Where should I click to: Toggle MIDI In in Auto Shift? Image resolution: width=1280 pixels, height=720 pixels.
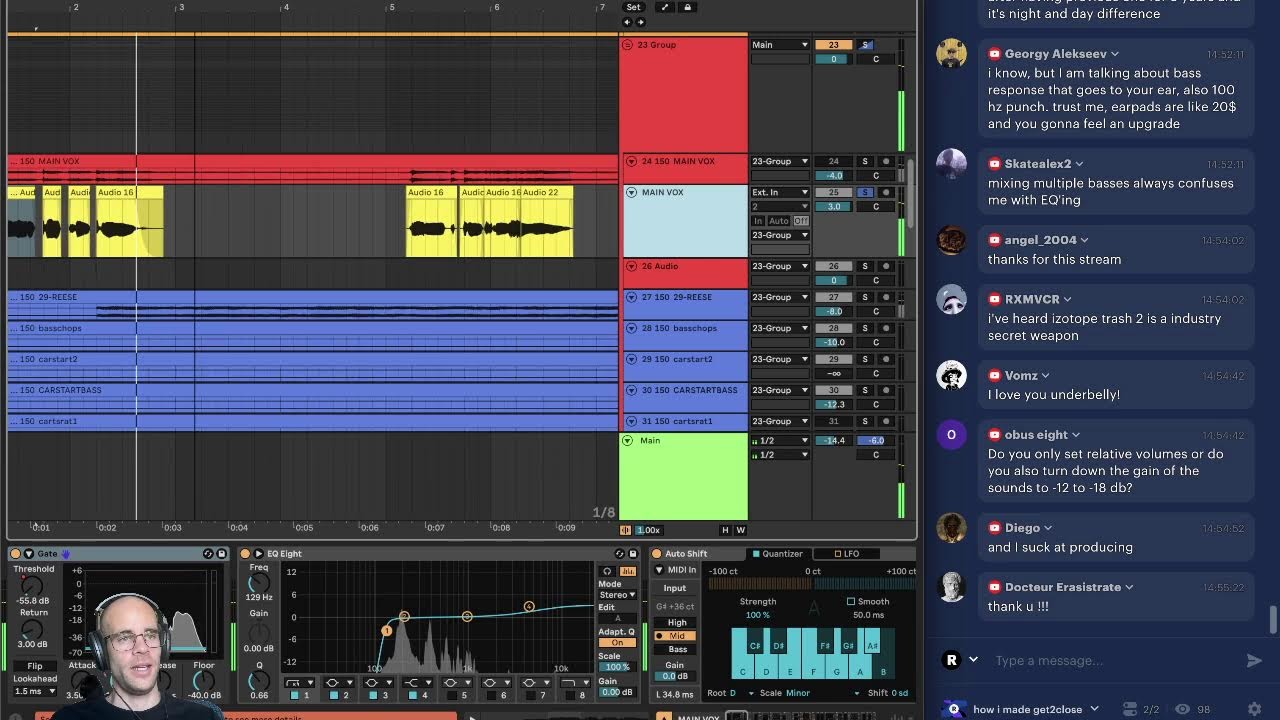coord(676,571)
